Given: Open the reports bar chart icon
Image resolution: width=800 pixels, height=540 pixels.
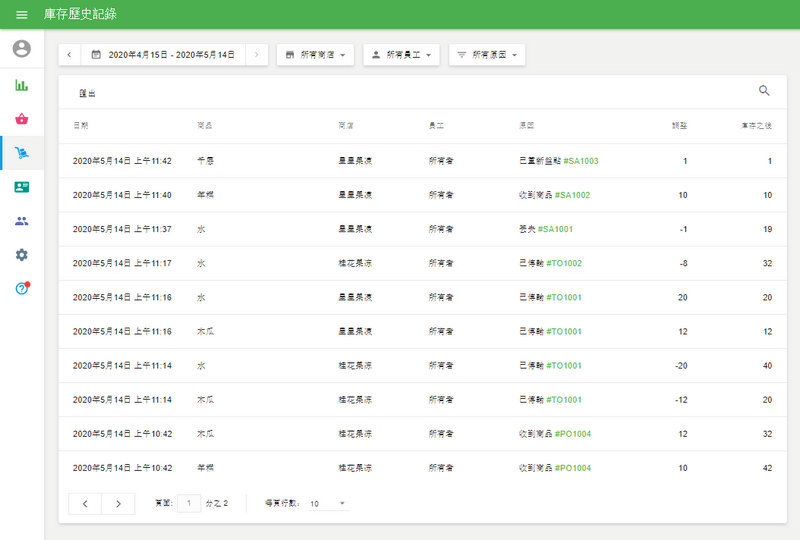Looking at the screenshot, I should pos(22,85).
